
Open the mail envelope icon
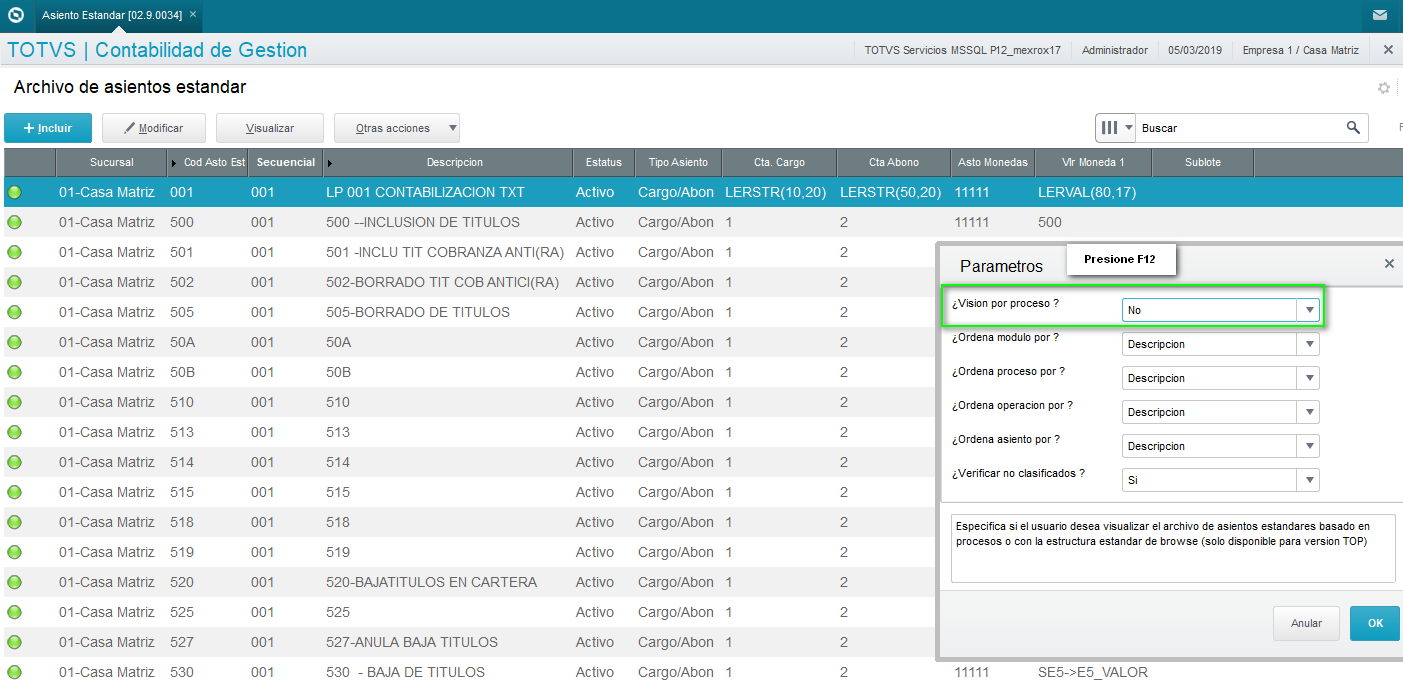point(1380,15)
